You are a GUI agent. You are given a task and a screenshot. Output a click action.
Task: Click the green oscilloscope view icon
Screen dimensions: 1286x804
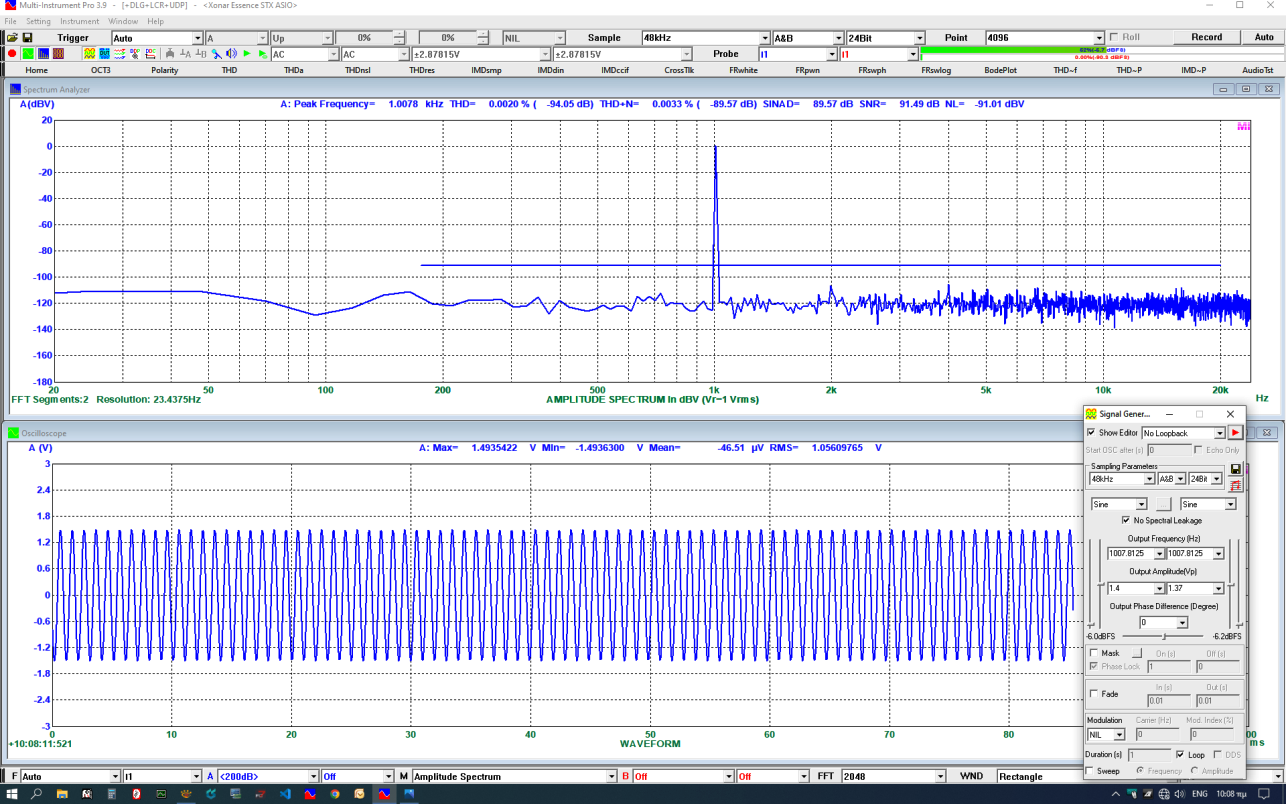tap(28, 54)
